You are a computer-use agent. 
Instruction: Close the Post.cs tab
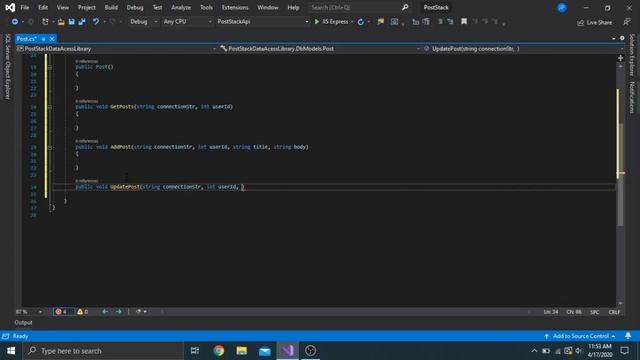pos(52,39)
